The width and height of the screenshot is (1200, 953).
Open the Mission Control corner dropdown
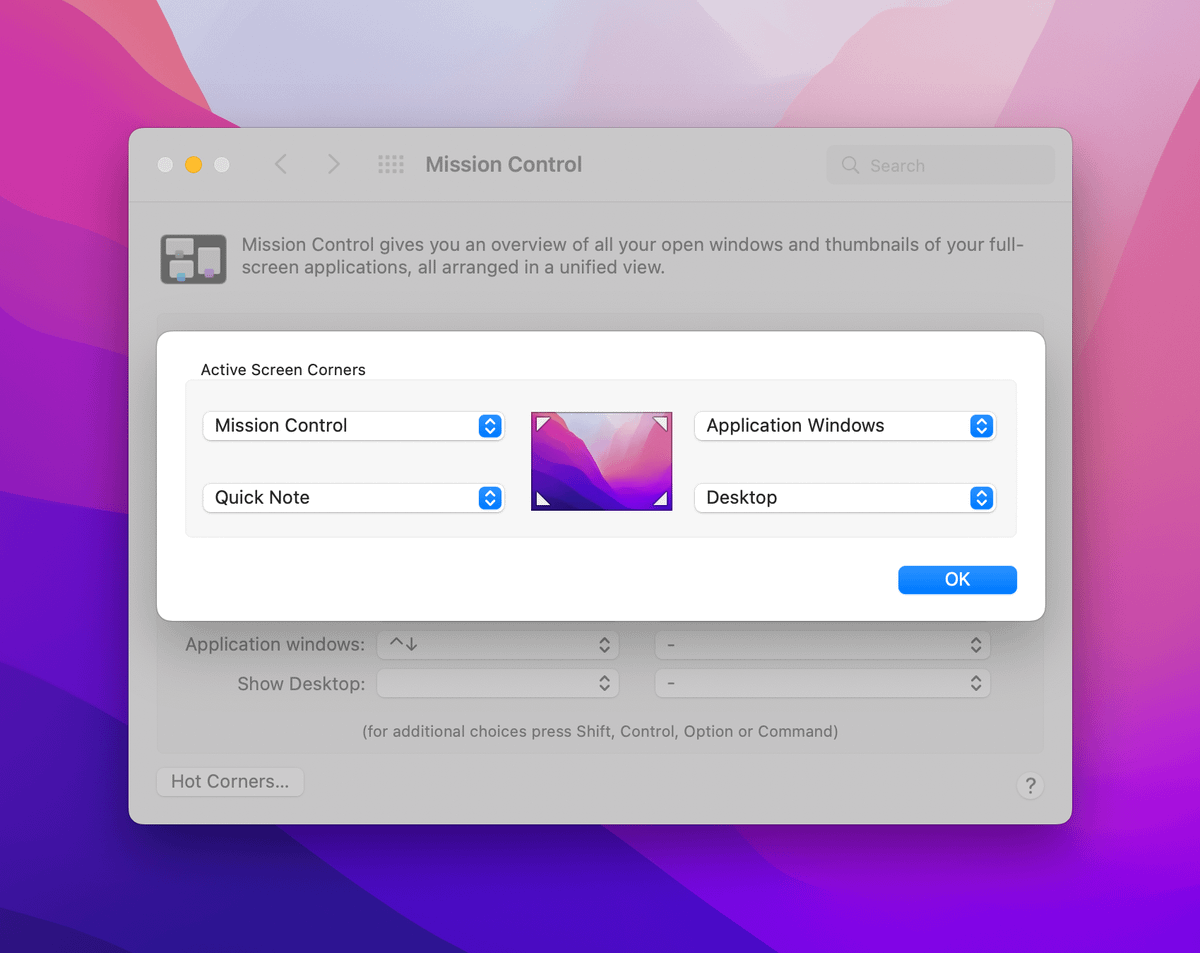(353, 426)
